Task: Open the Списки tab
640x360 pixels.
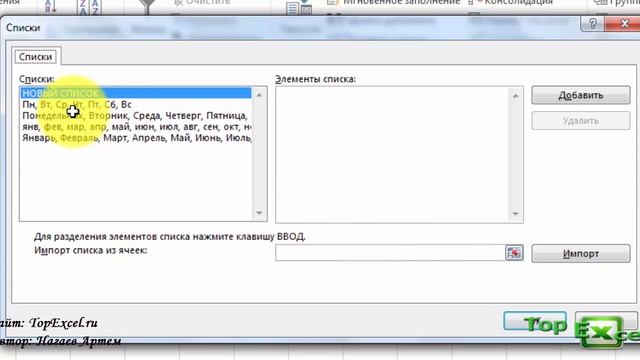Action: click(36, 57)
